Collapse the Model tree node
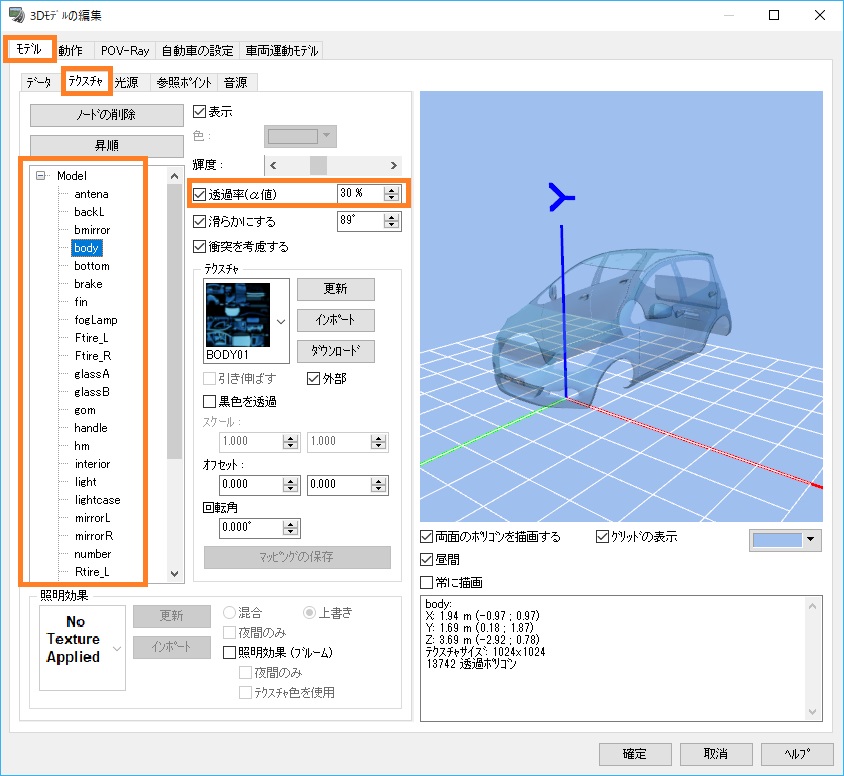This screenshot has height=776, width=844. coord(41,176)
